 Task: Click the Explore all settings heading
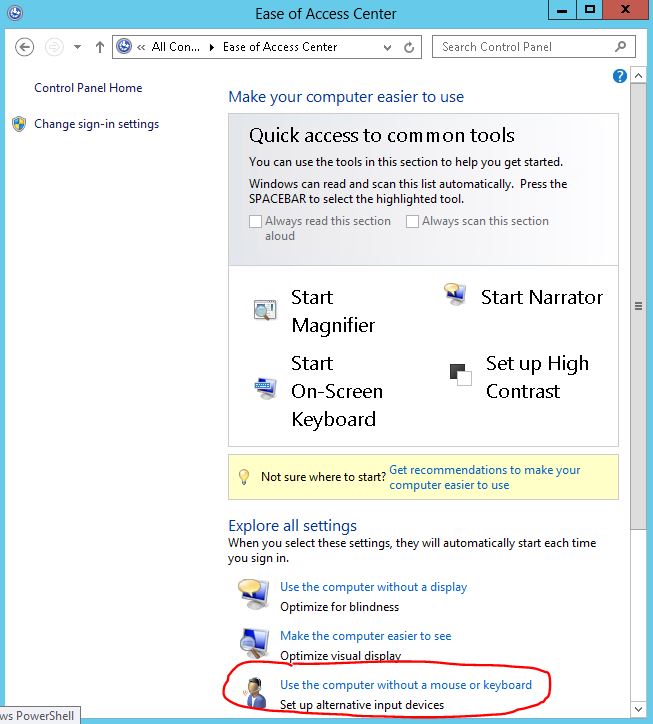pyautogui.click(x=292, y=526)
